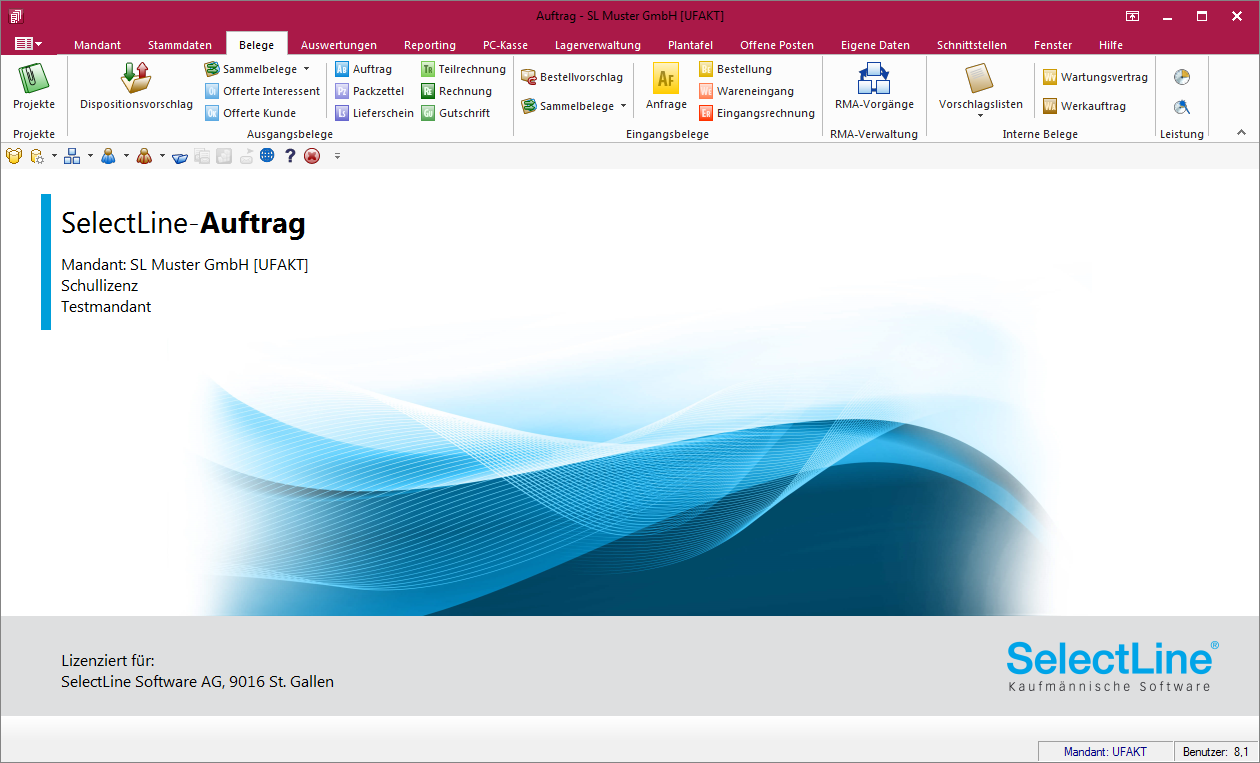Screen dimensions: 1260x763
Task: Open dropdown arrow beside blue person icon
Action: (x=126, y=156)
